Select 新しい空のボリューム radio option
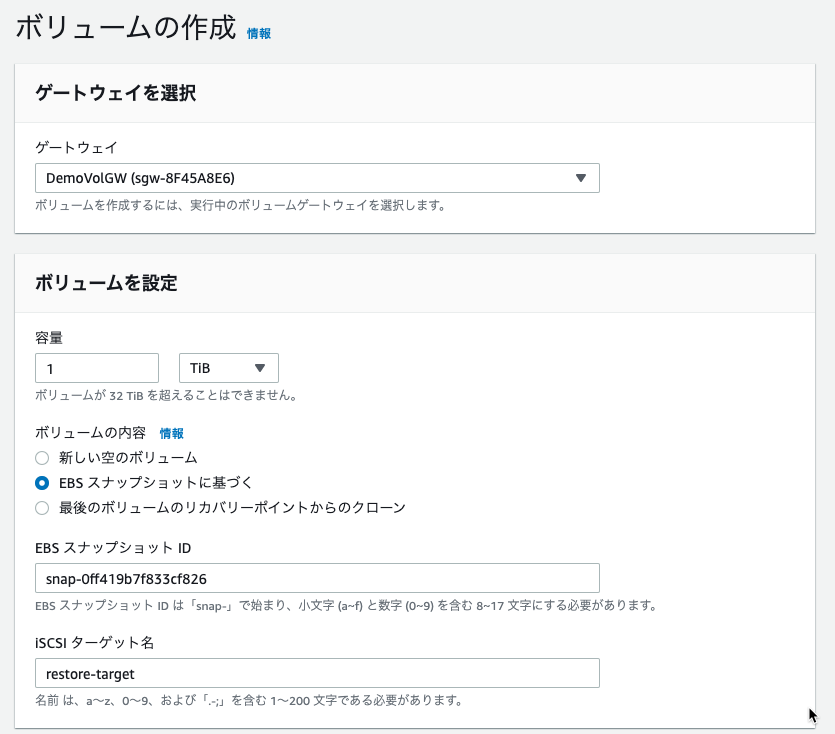Screen dimensions: 835x734 coord(42,458)
